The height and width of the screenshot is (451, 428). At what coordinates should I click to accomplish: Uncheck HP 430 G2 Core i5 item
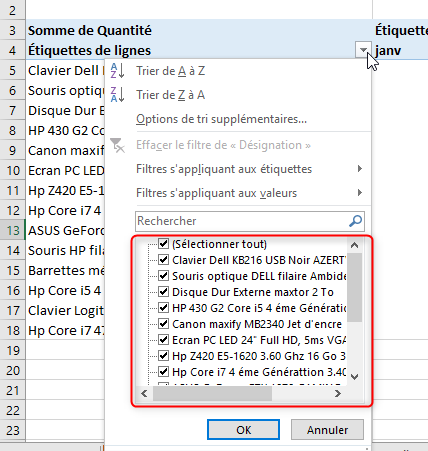coord(163,308)
